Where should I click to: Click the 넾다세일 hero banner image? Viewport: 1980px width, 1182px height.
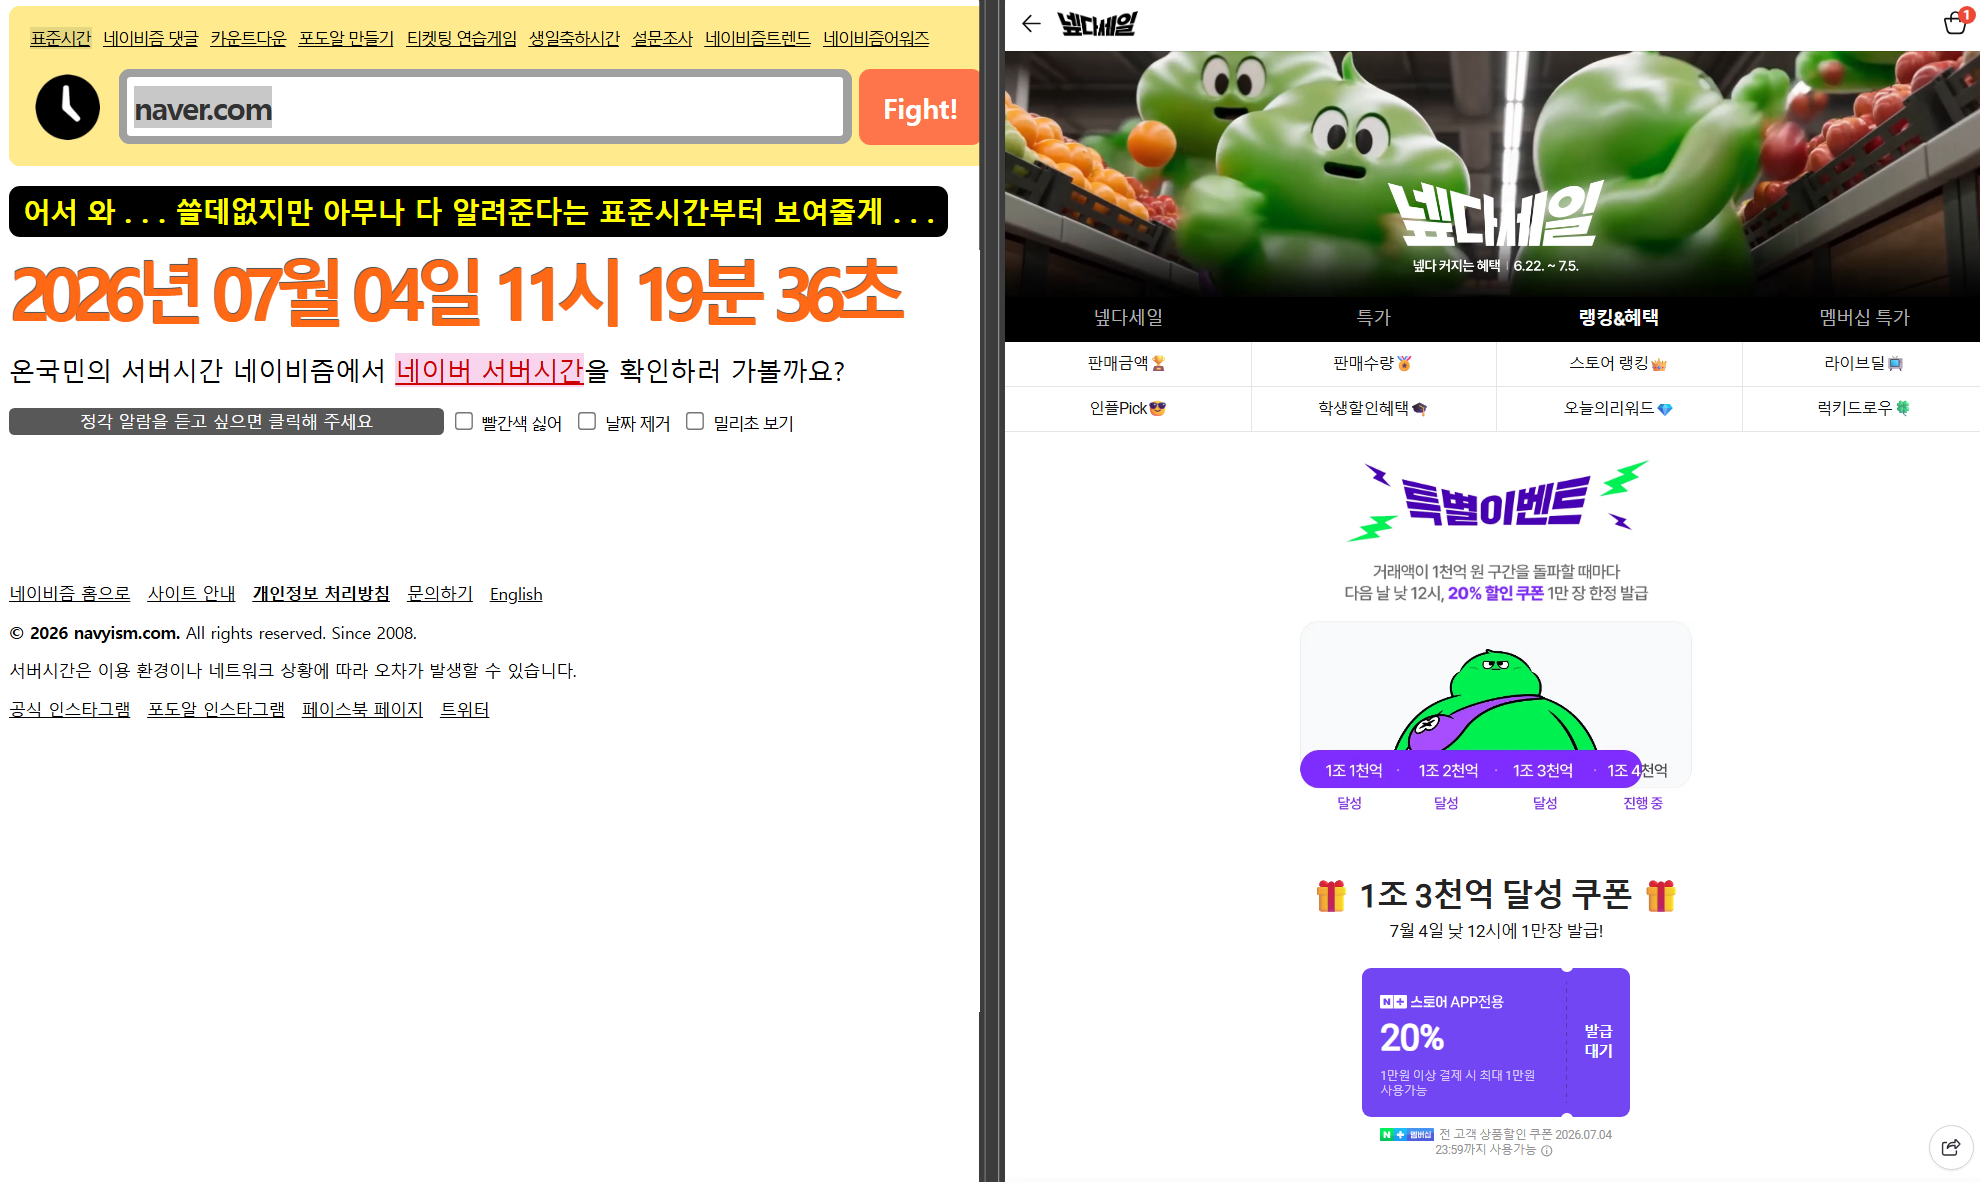click(x=1492, y=173)
